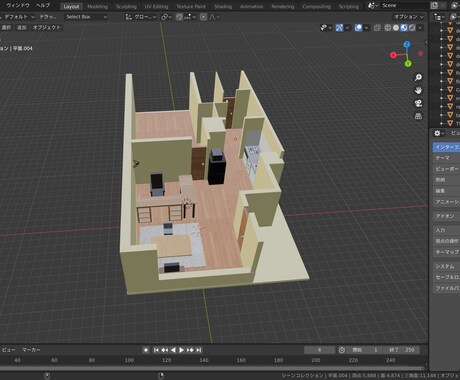The width and height of the screenshot is (460, 380).
Task: Select solid viewport shading
Action: pos(396,28)
